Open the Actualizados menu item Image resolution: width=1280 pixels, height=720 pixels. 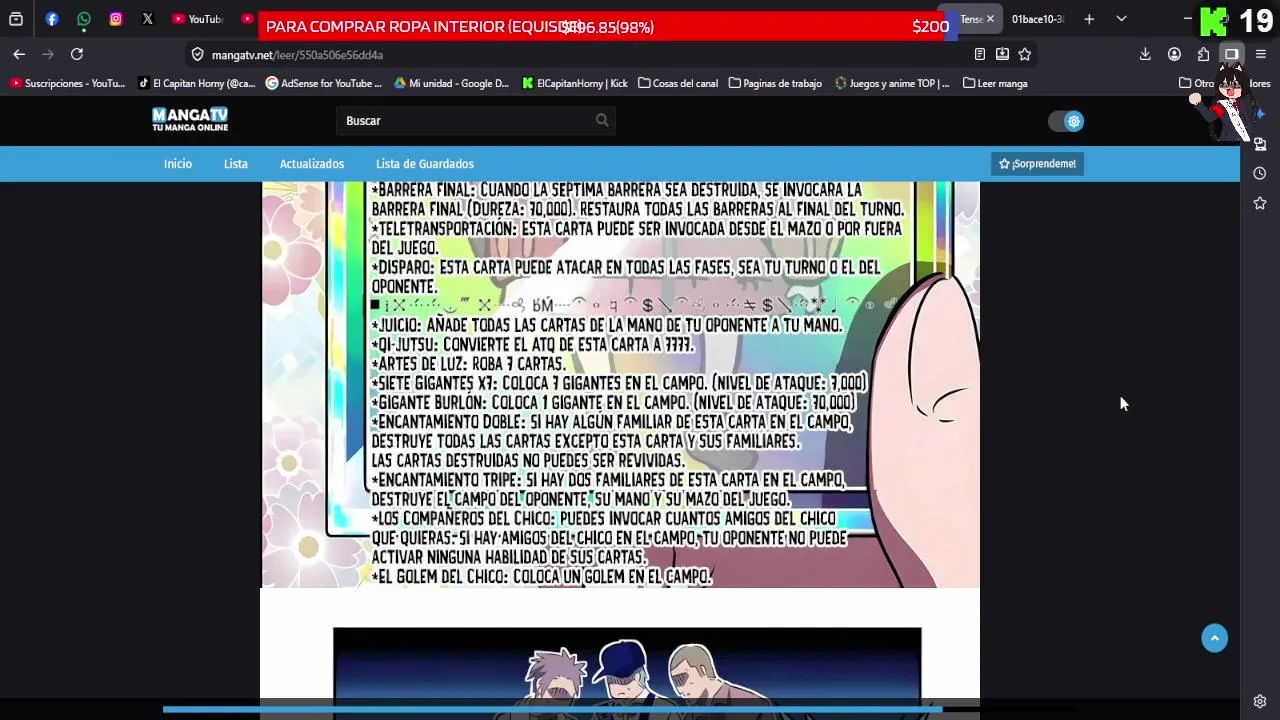click(x=312, y=164)
